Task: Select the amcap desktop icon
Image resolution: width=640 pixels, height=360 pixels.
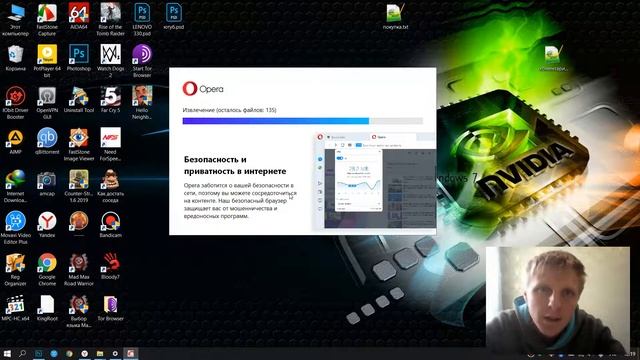Action: pyautogui.click(x=47, y=183)
